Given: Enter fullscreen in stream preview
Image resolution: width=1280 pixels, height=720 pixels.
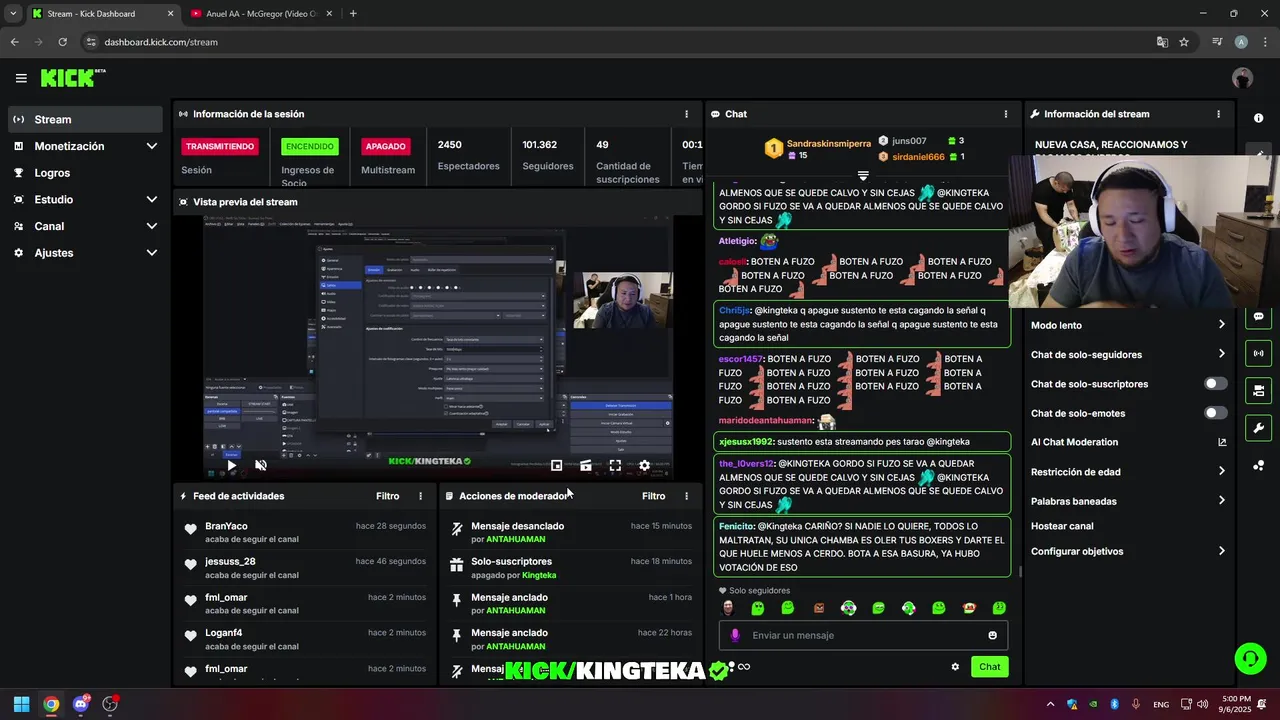Looking at the screenshot, I should click(615, 465).
